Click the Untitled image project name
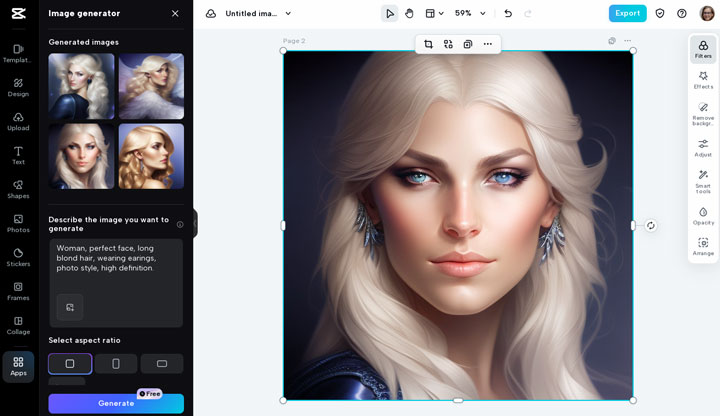This screenshot has width=720, height=416. (251, 13)
